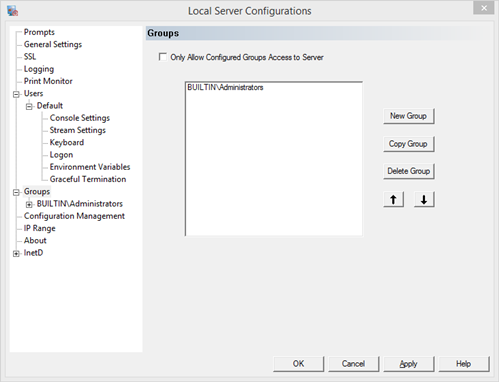Click the Delete Group button
This screenshot has height=382, width=499.
pos(409,171)
